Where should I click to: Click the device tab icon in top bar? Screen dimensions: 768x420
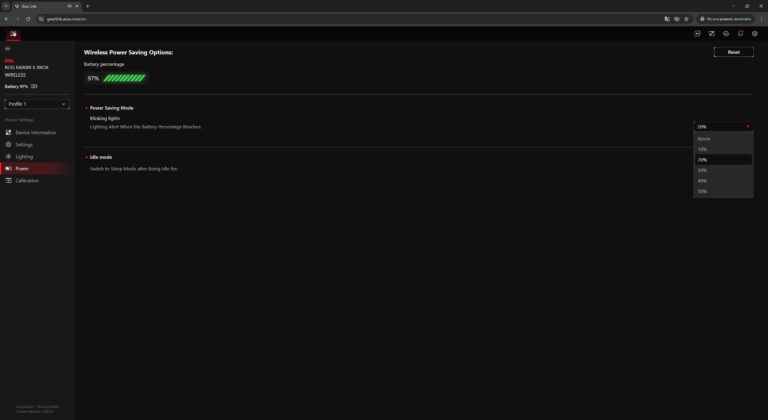[x=13, y=34]
